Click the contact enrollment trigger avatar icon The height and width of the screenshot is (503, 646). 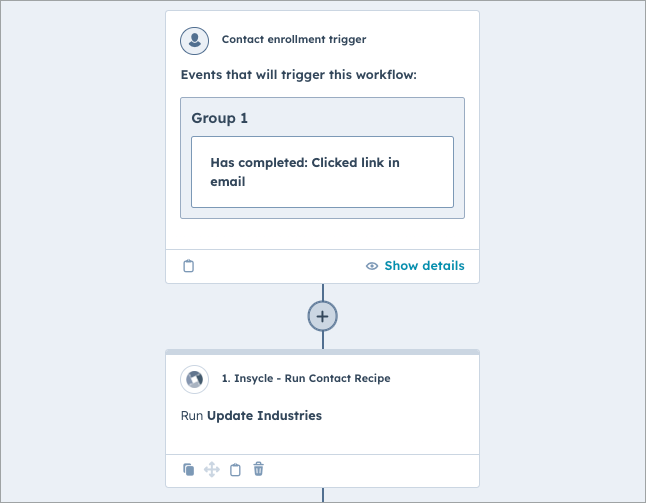click(194, 40)
